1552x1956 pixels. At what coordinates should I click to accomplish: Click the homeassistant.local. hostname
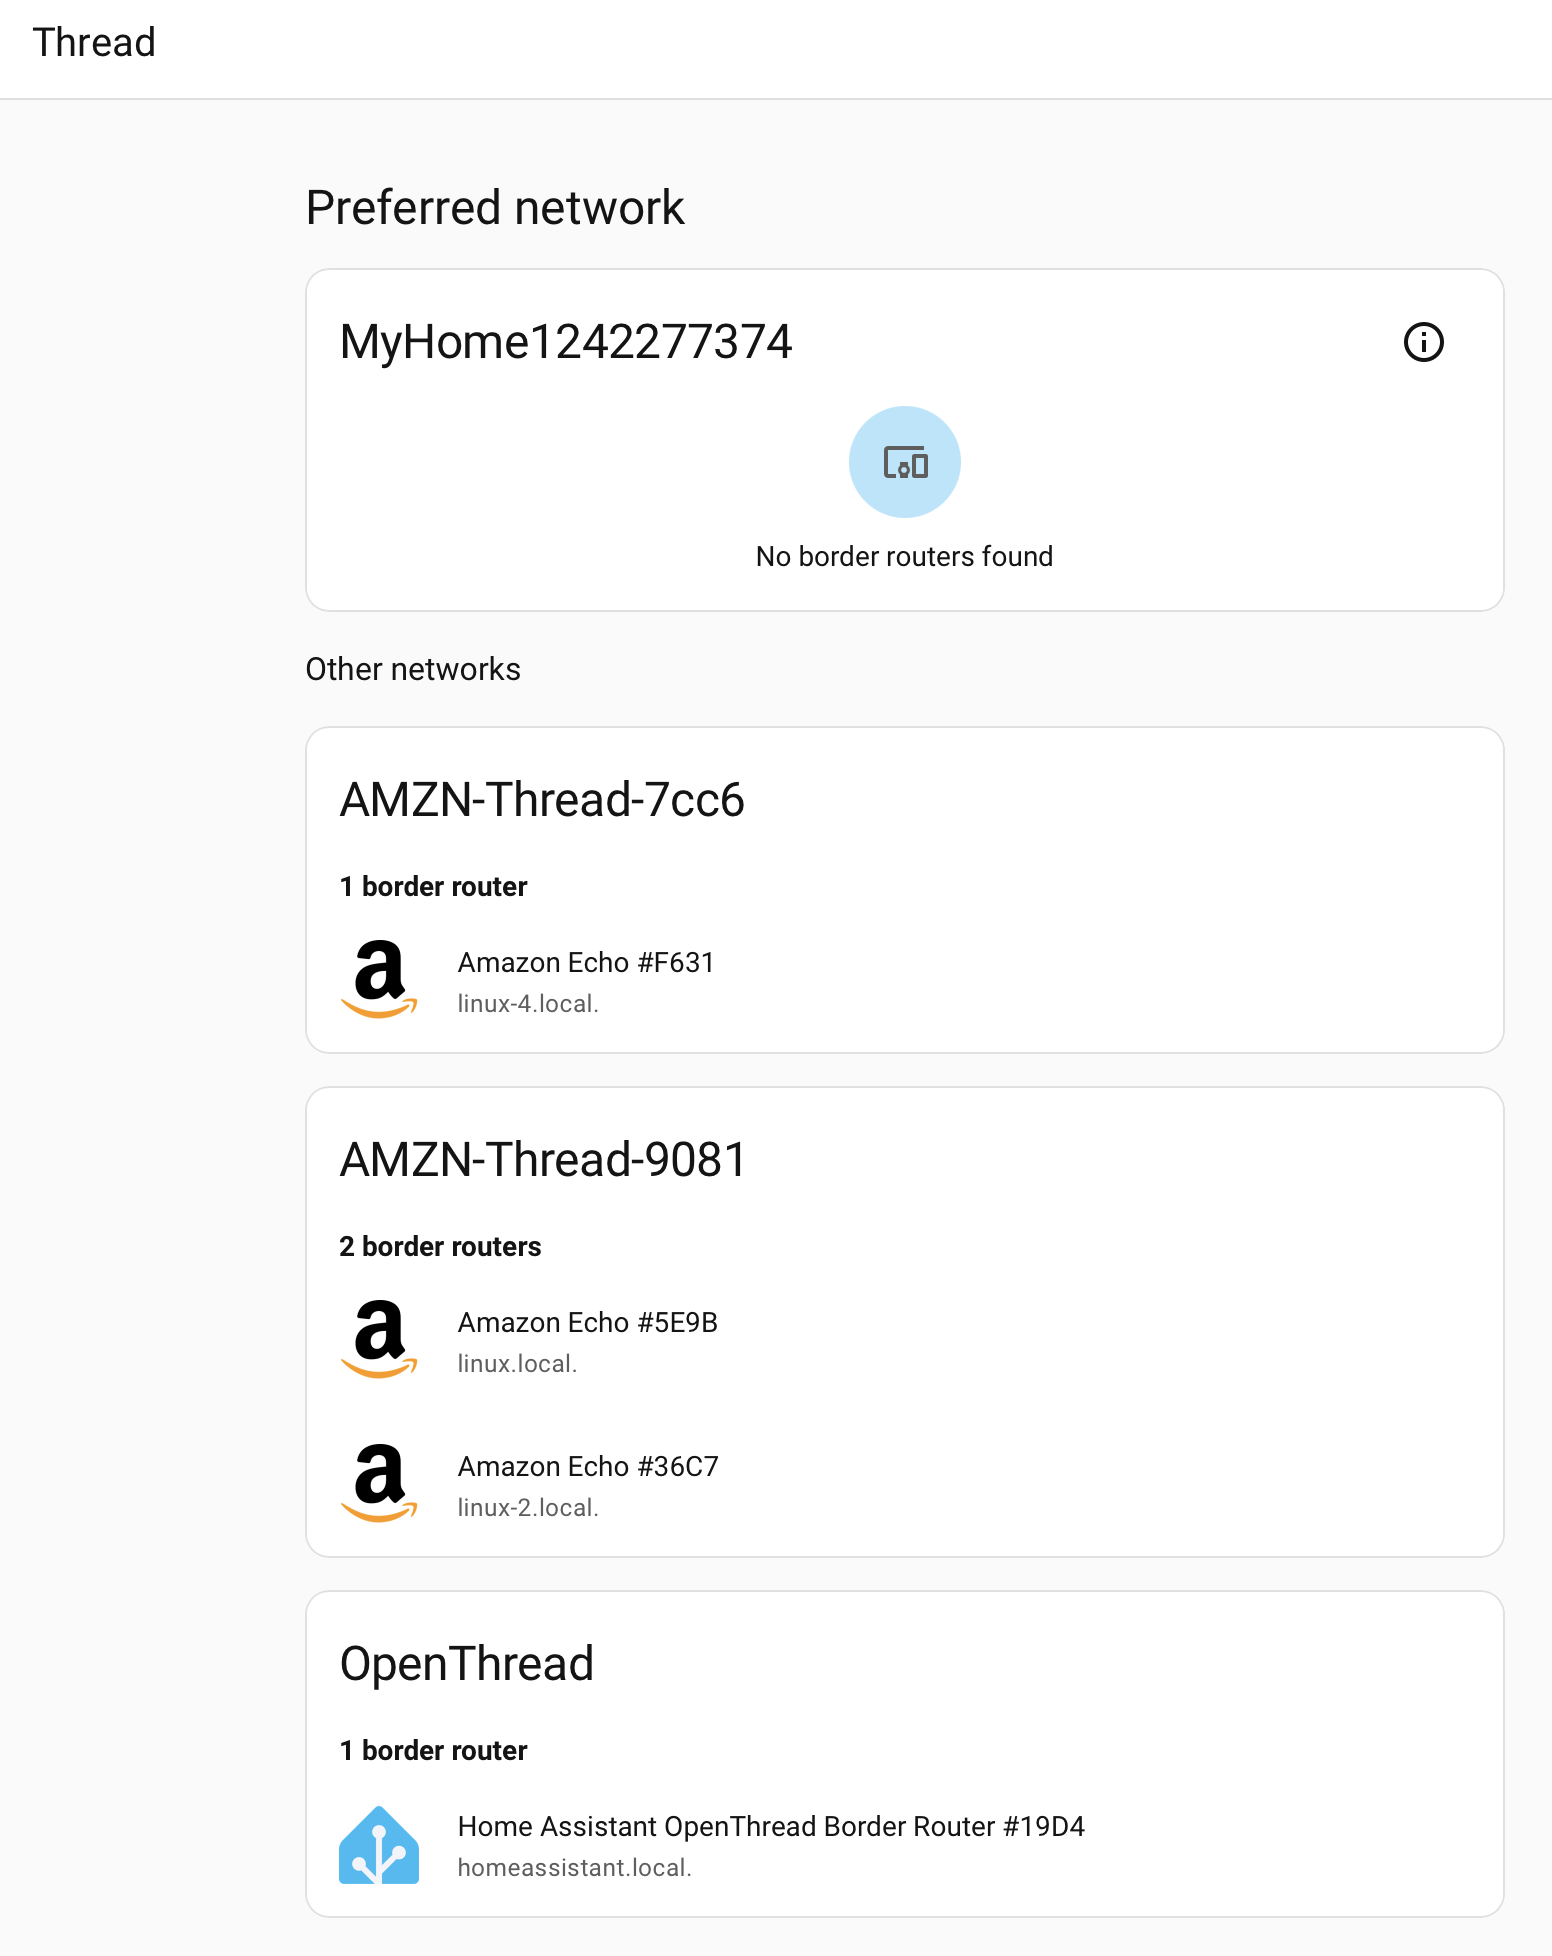[574, 1868]
